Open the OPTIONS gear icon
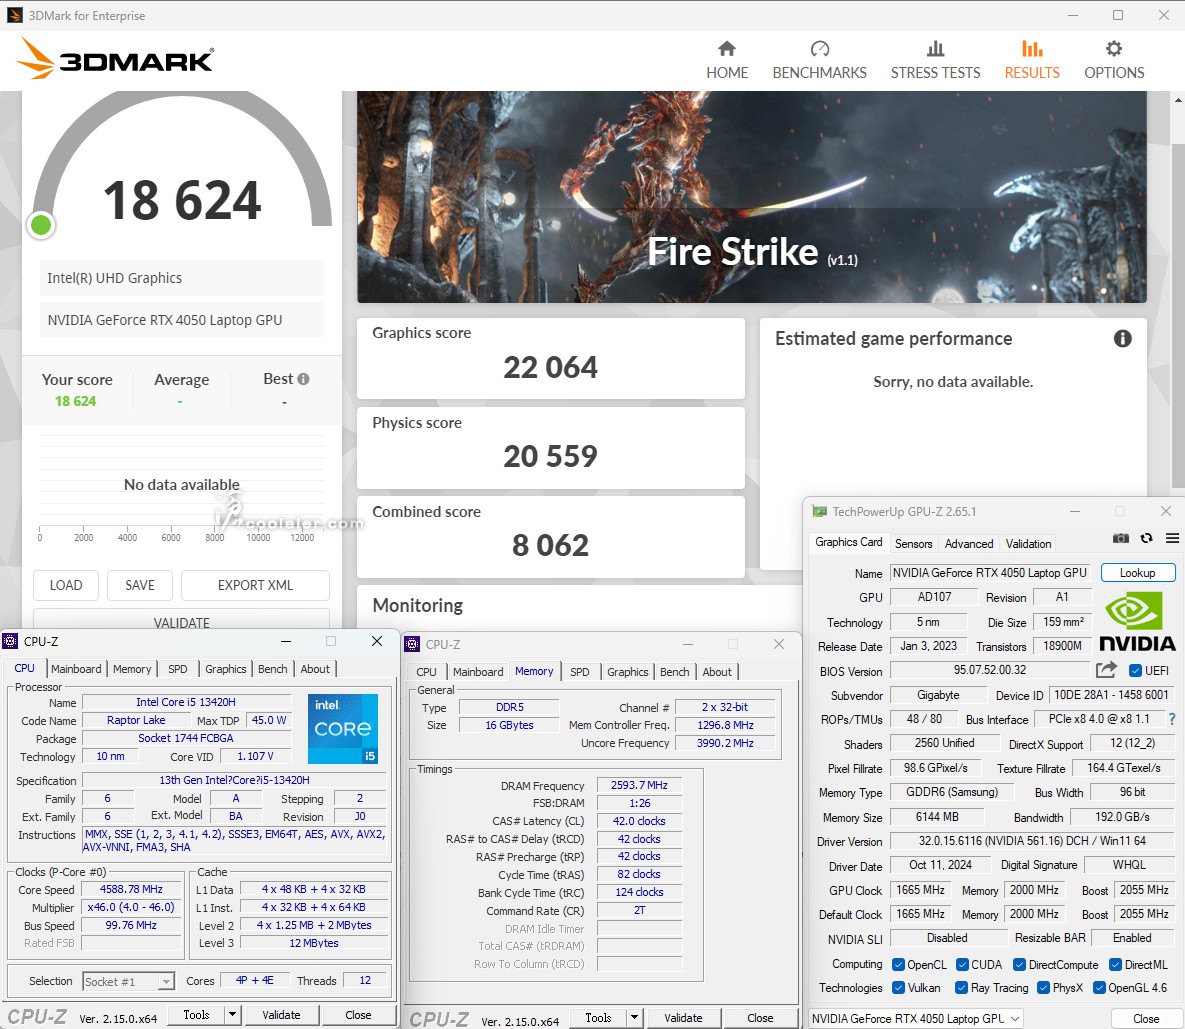 [x=1114, y=49]
